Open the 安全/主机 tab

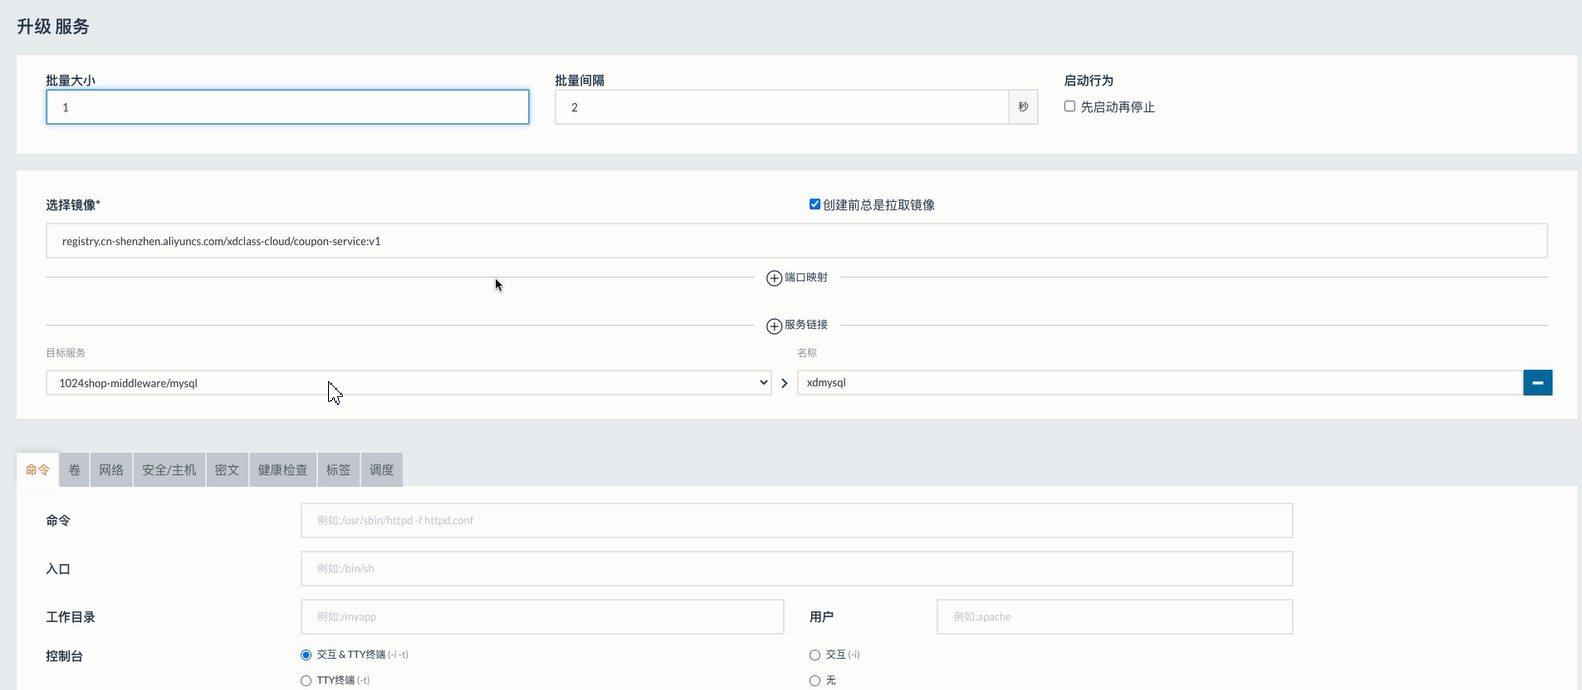click(x=169, y=470)
